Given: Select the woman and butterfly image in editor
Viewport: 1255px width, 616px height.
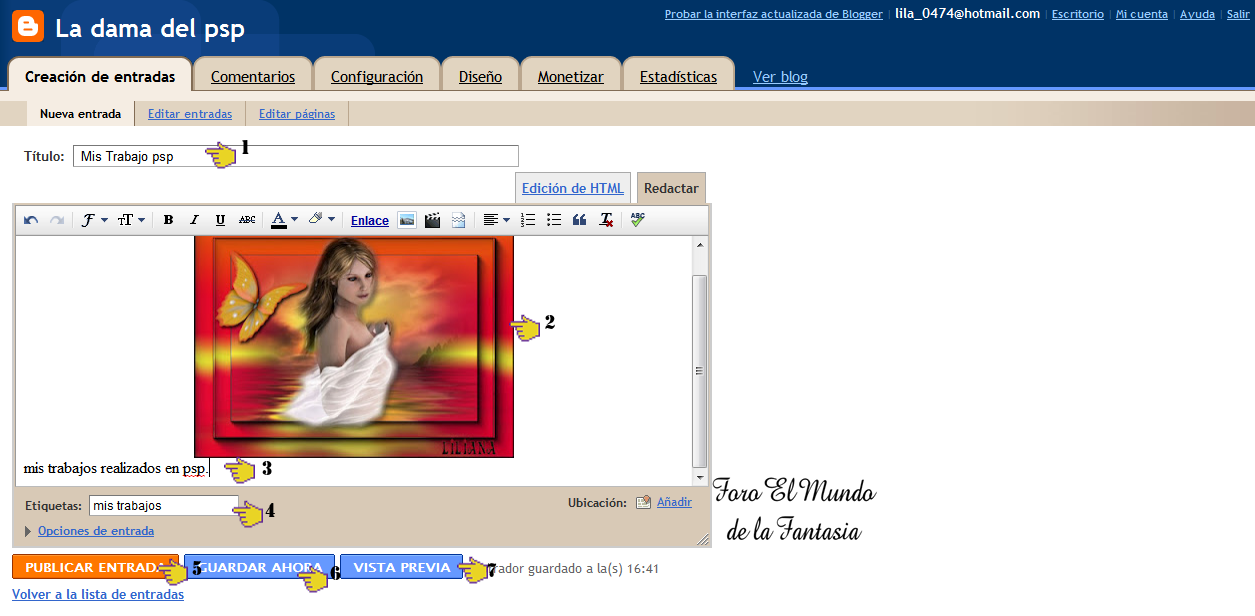Looking at the screenshot, I should 354,347.
